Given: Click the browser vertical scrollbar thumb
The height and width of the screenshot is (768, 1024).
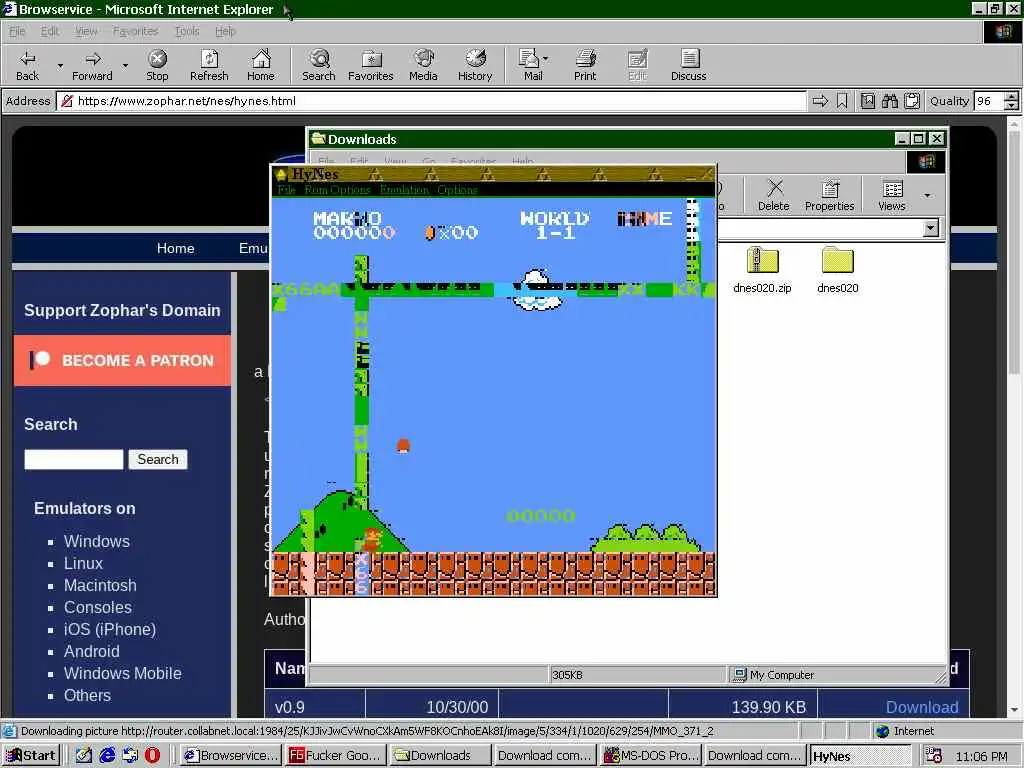Looking at the screenshot, I should [1014, 252].
